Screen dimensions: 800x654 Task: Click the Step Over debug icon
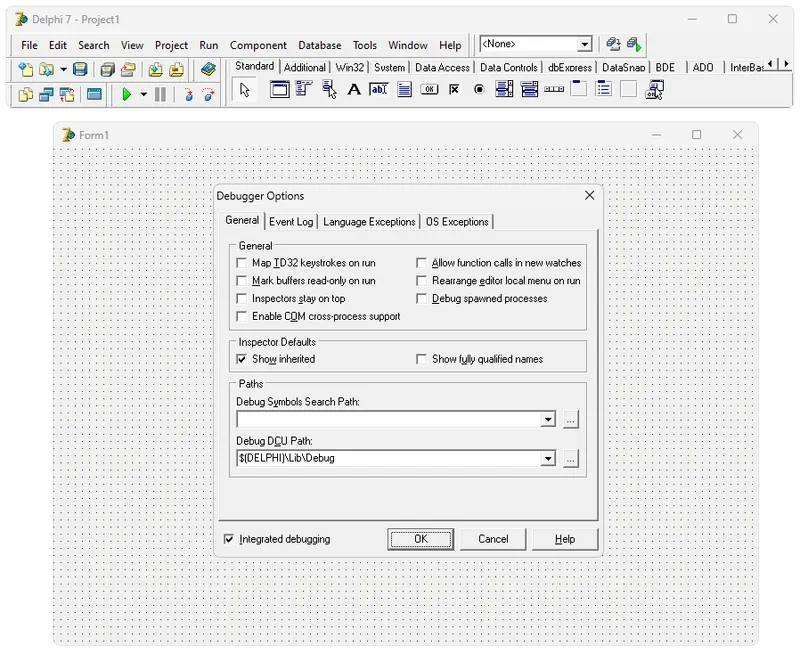click(209, 94)
